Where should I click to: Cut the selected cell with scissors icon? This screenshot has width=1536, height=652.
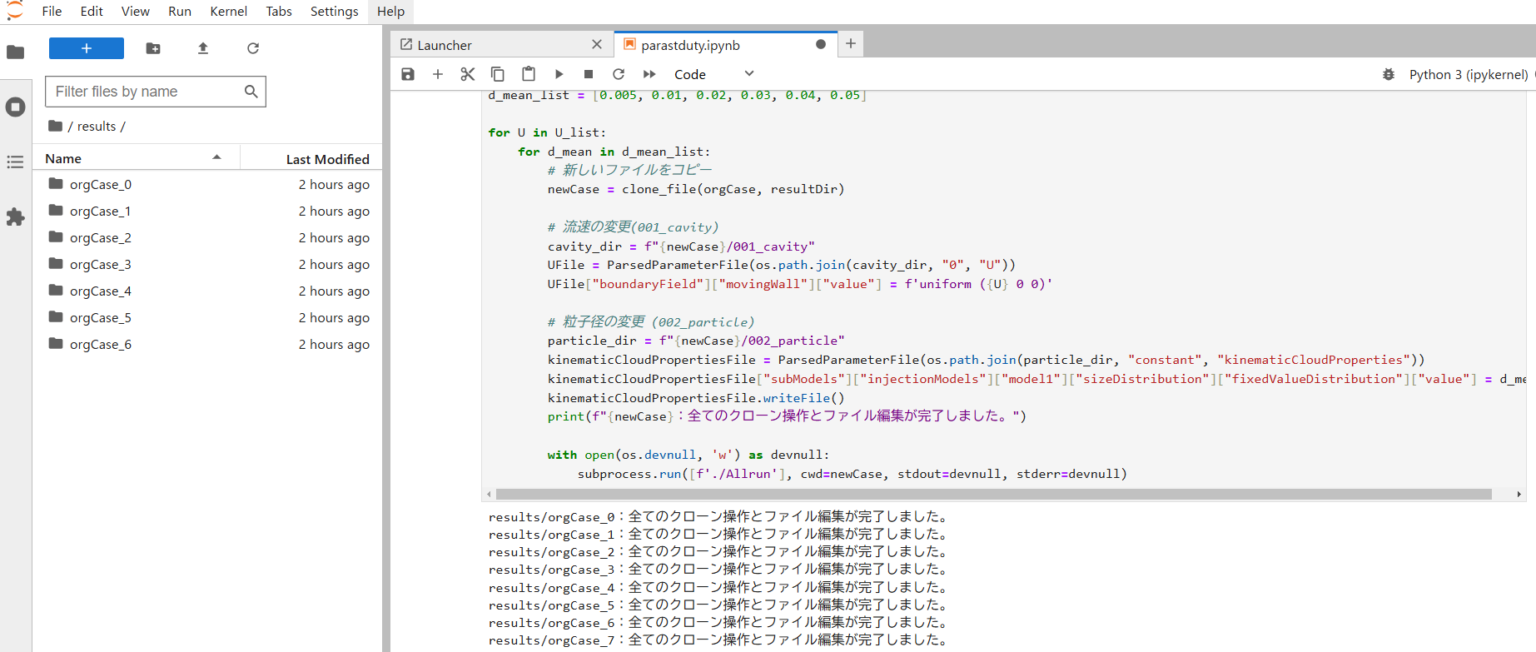coord(467,74)
